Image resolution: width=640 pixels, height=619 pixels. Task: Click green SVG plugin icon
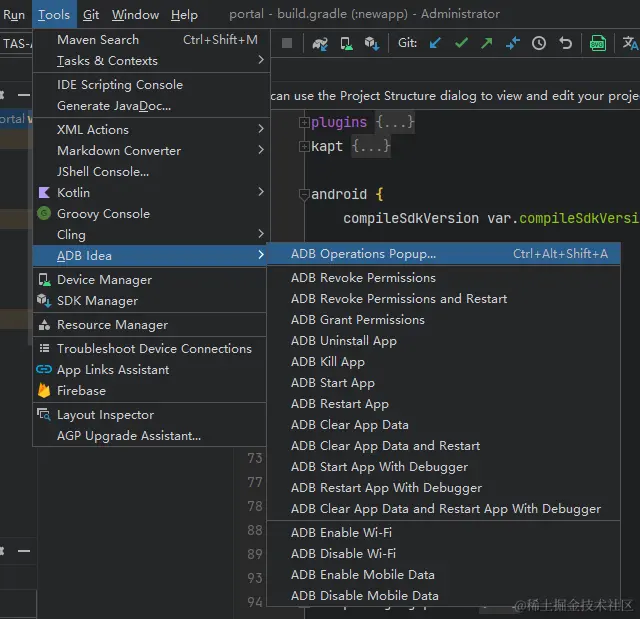click(598, 43)
